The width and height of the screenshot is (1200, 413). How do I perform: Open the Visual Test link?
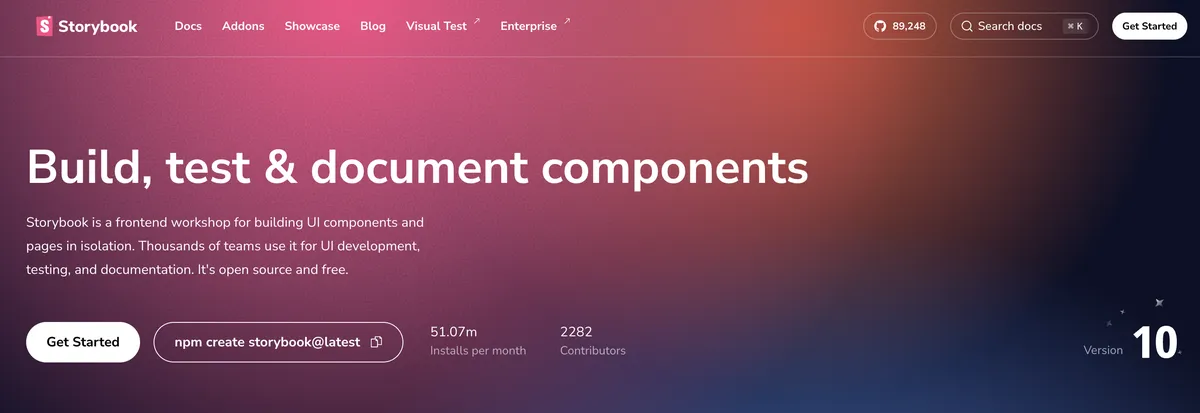pyautogui.click(x=436, y=26)
